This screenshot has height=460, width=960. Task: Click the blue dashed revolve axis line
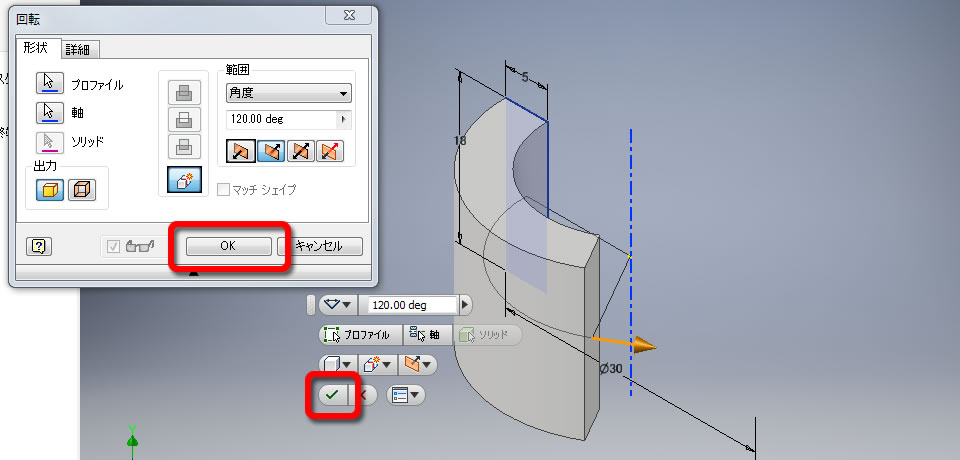tap(631, 262)
